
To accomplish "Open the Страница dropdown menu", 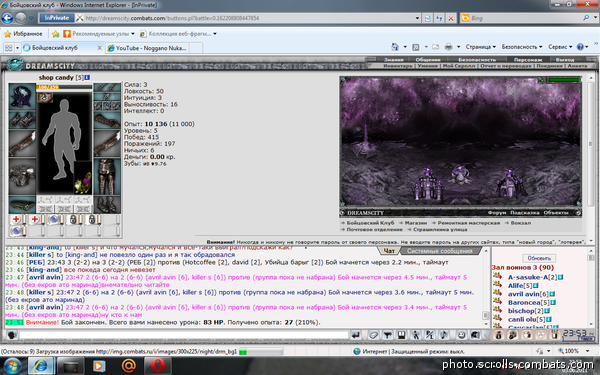I will click(481, 47).
